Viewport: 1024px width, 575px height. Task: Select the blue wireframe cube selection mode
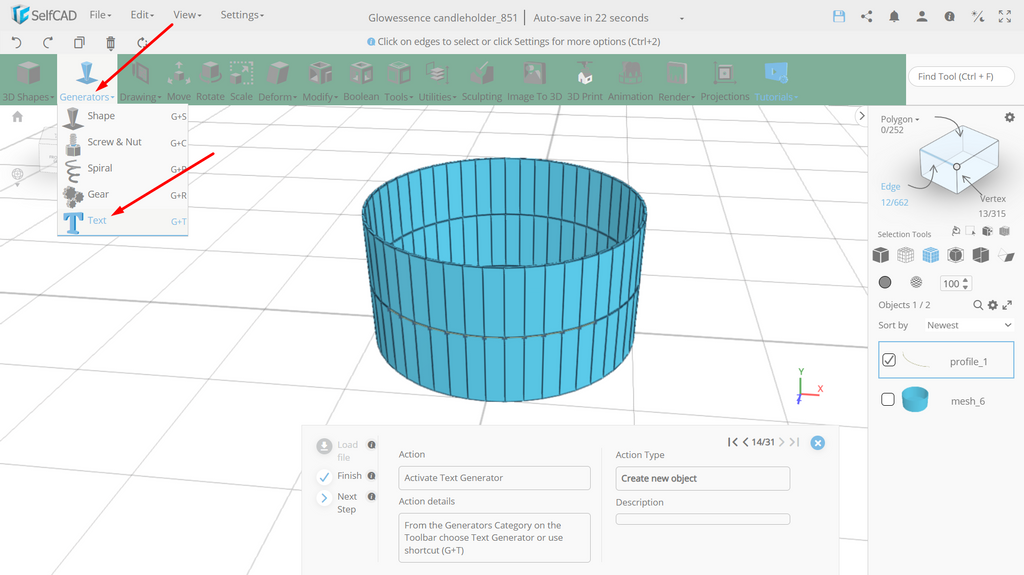[931, 255]
